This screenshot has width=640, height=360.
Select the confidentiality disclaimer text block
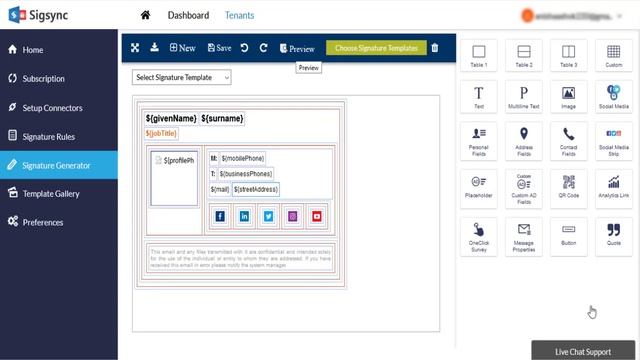click(x=241, y=259)
